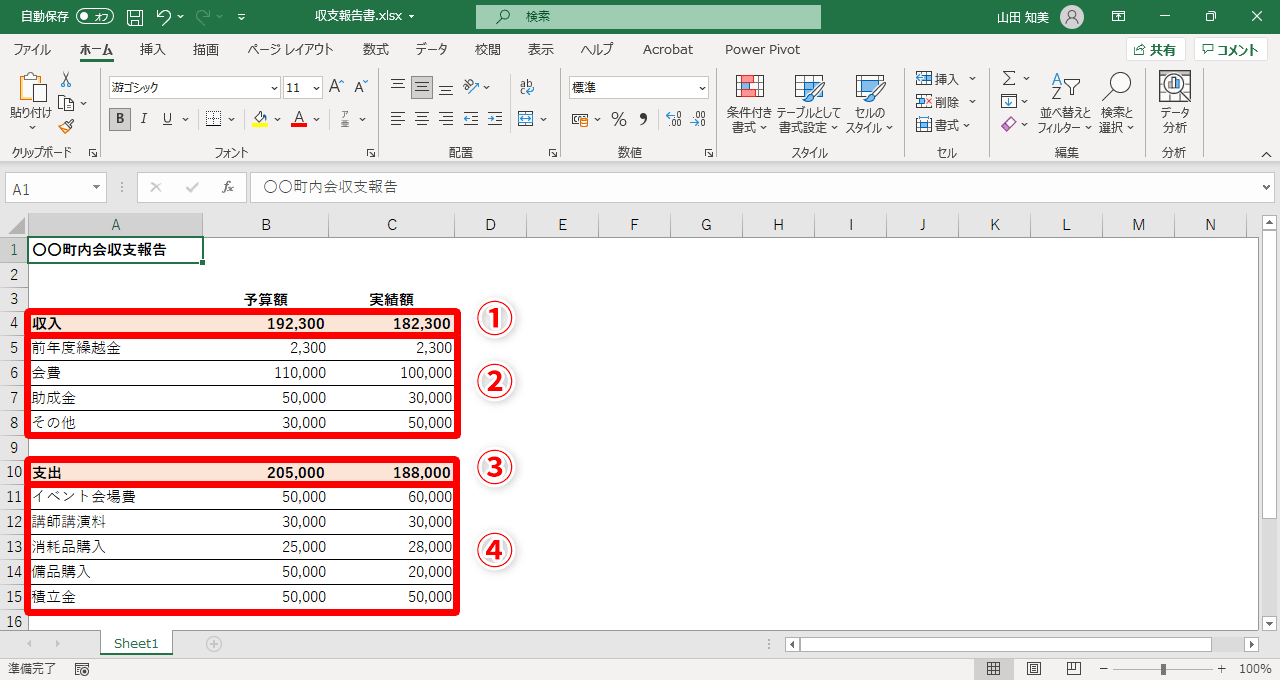
Task: Decrease font size with the small A icon
Action: pyautogui.click(x=362, y=87)
